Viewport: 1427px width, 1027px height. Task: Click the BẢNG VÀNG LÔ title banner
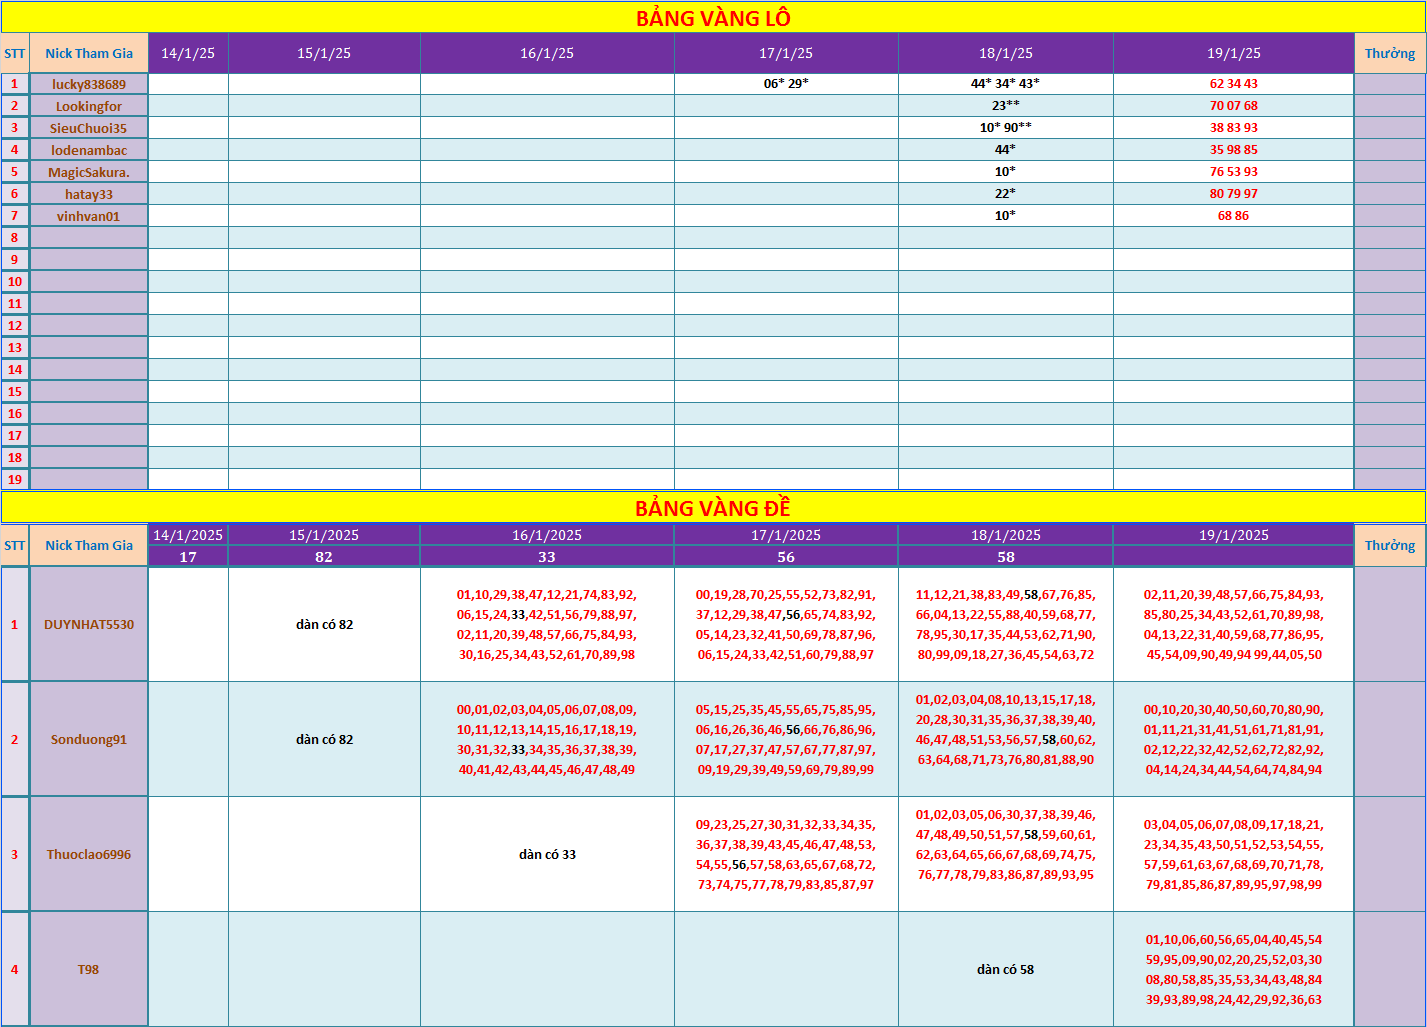point(713,17)
